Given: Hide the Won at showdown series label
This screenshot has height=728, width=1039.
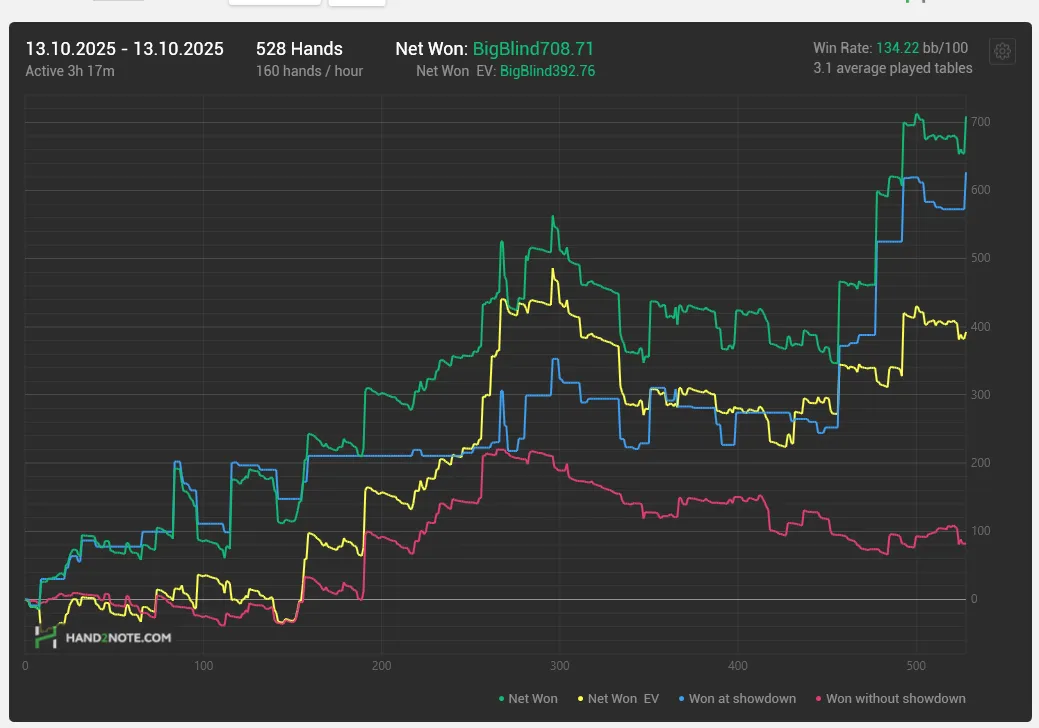Looking at the screenshot, I should coord(742,699).
